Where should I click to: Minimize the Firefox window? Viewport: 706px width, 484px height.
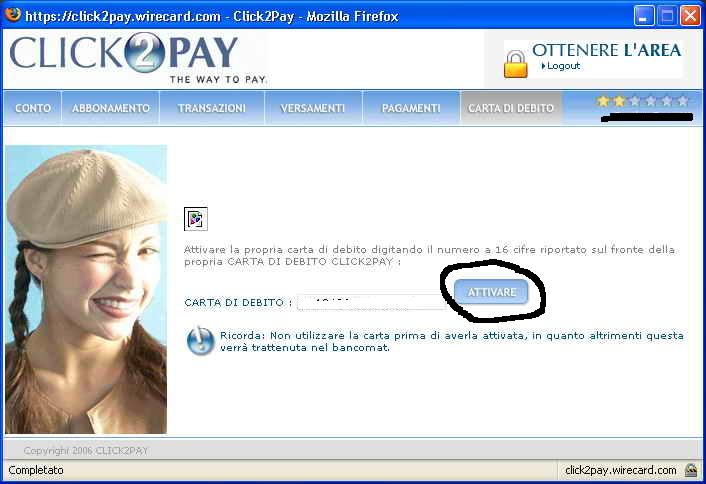coord(644,16)
